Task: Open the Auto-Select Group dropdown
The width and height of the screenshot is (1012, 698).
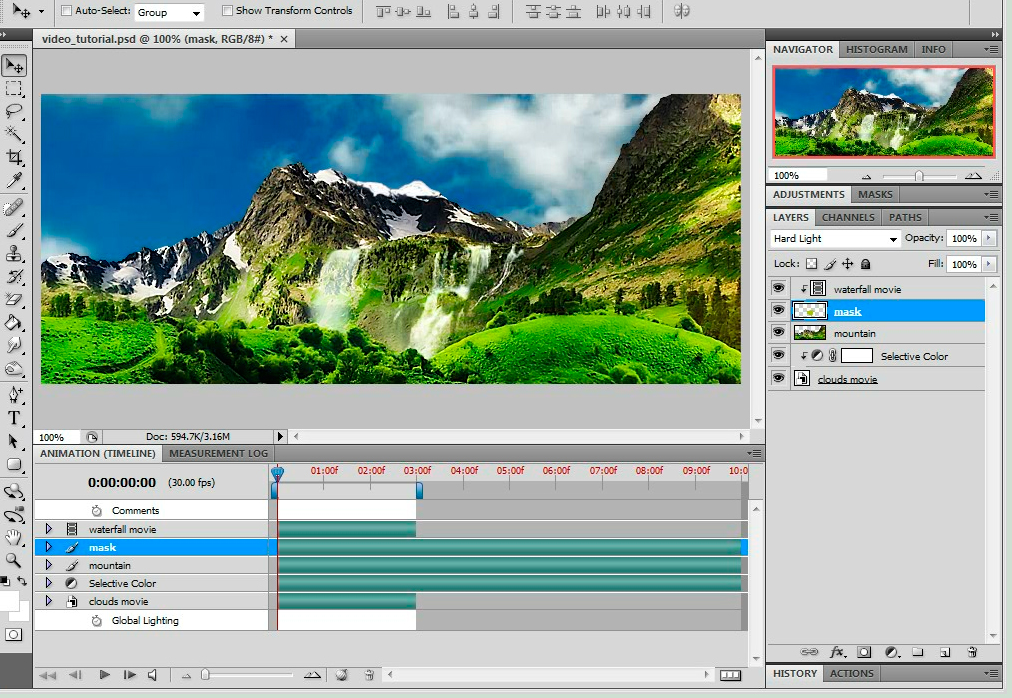Action: [x=169, y=12]
